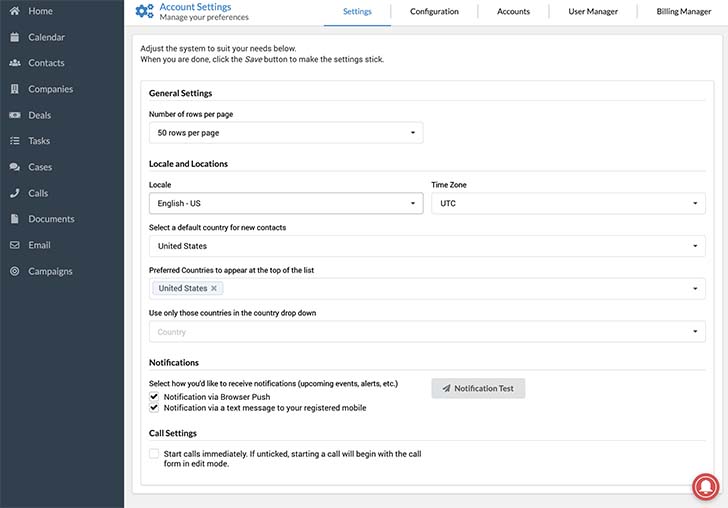This screenshot has width=728, height=508.
Task: Remove United States tag from preferred countries
Action: tap(214, 288)
